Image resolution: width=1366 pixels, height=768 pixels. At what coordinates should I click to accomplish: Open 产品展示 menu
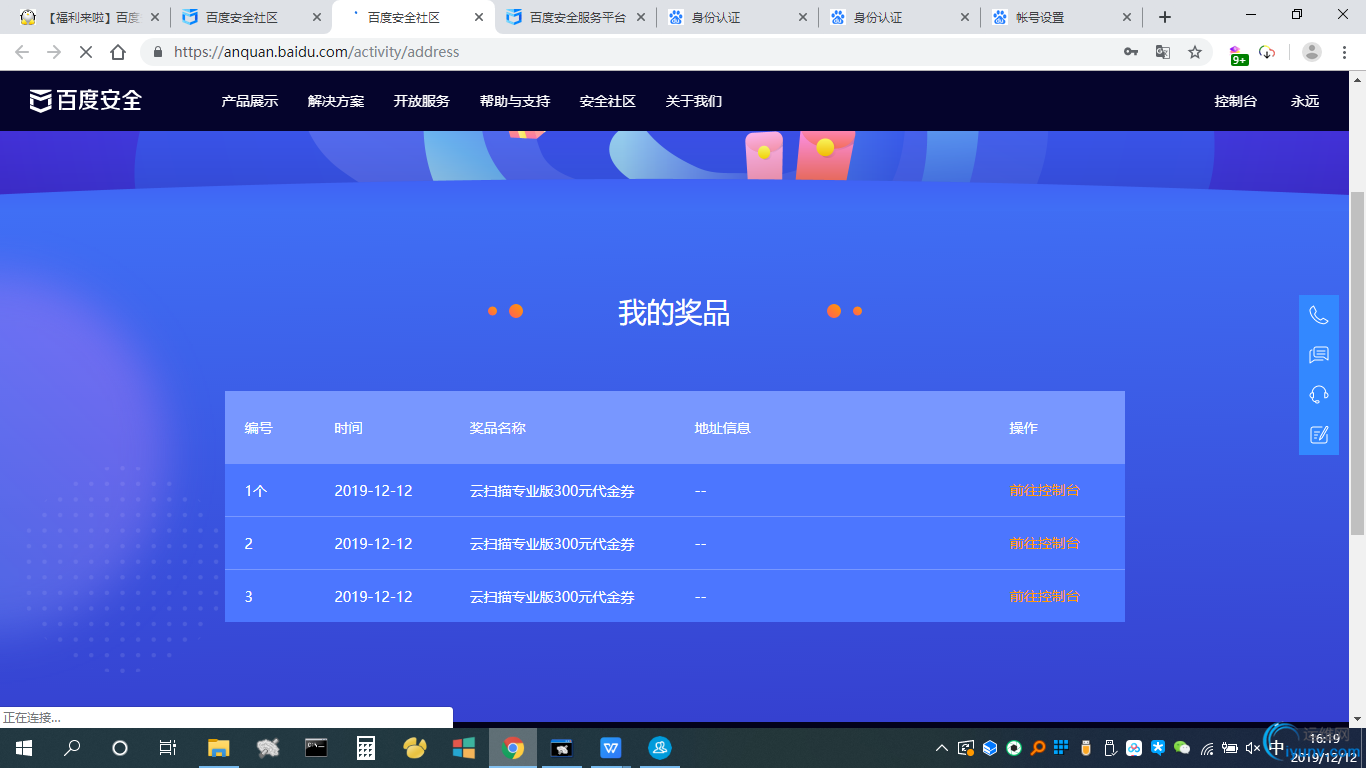250,101
